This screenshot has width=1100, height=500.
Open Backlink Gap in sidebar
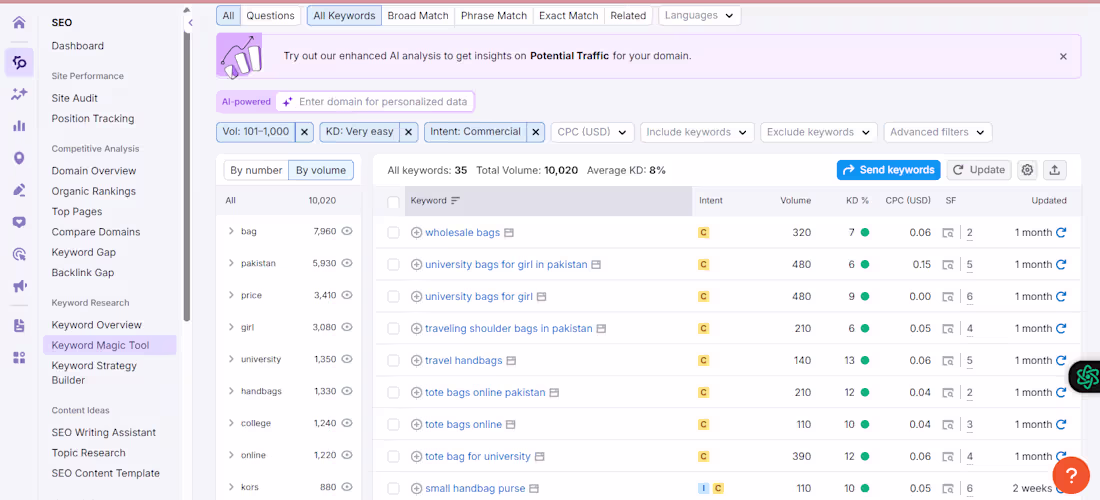coord(82,272)
